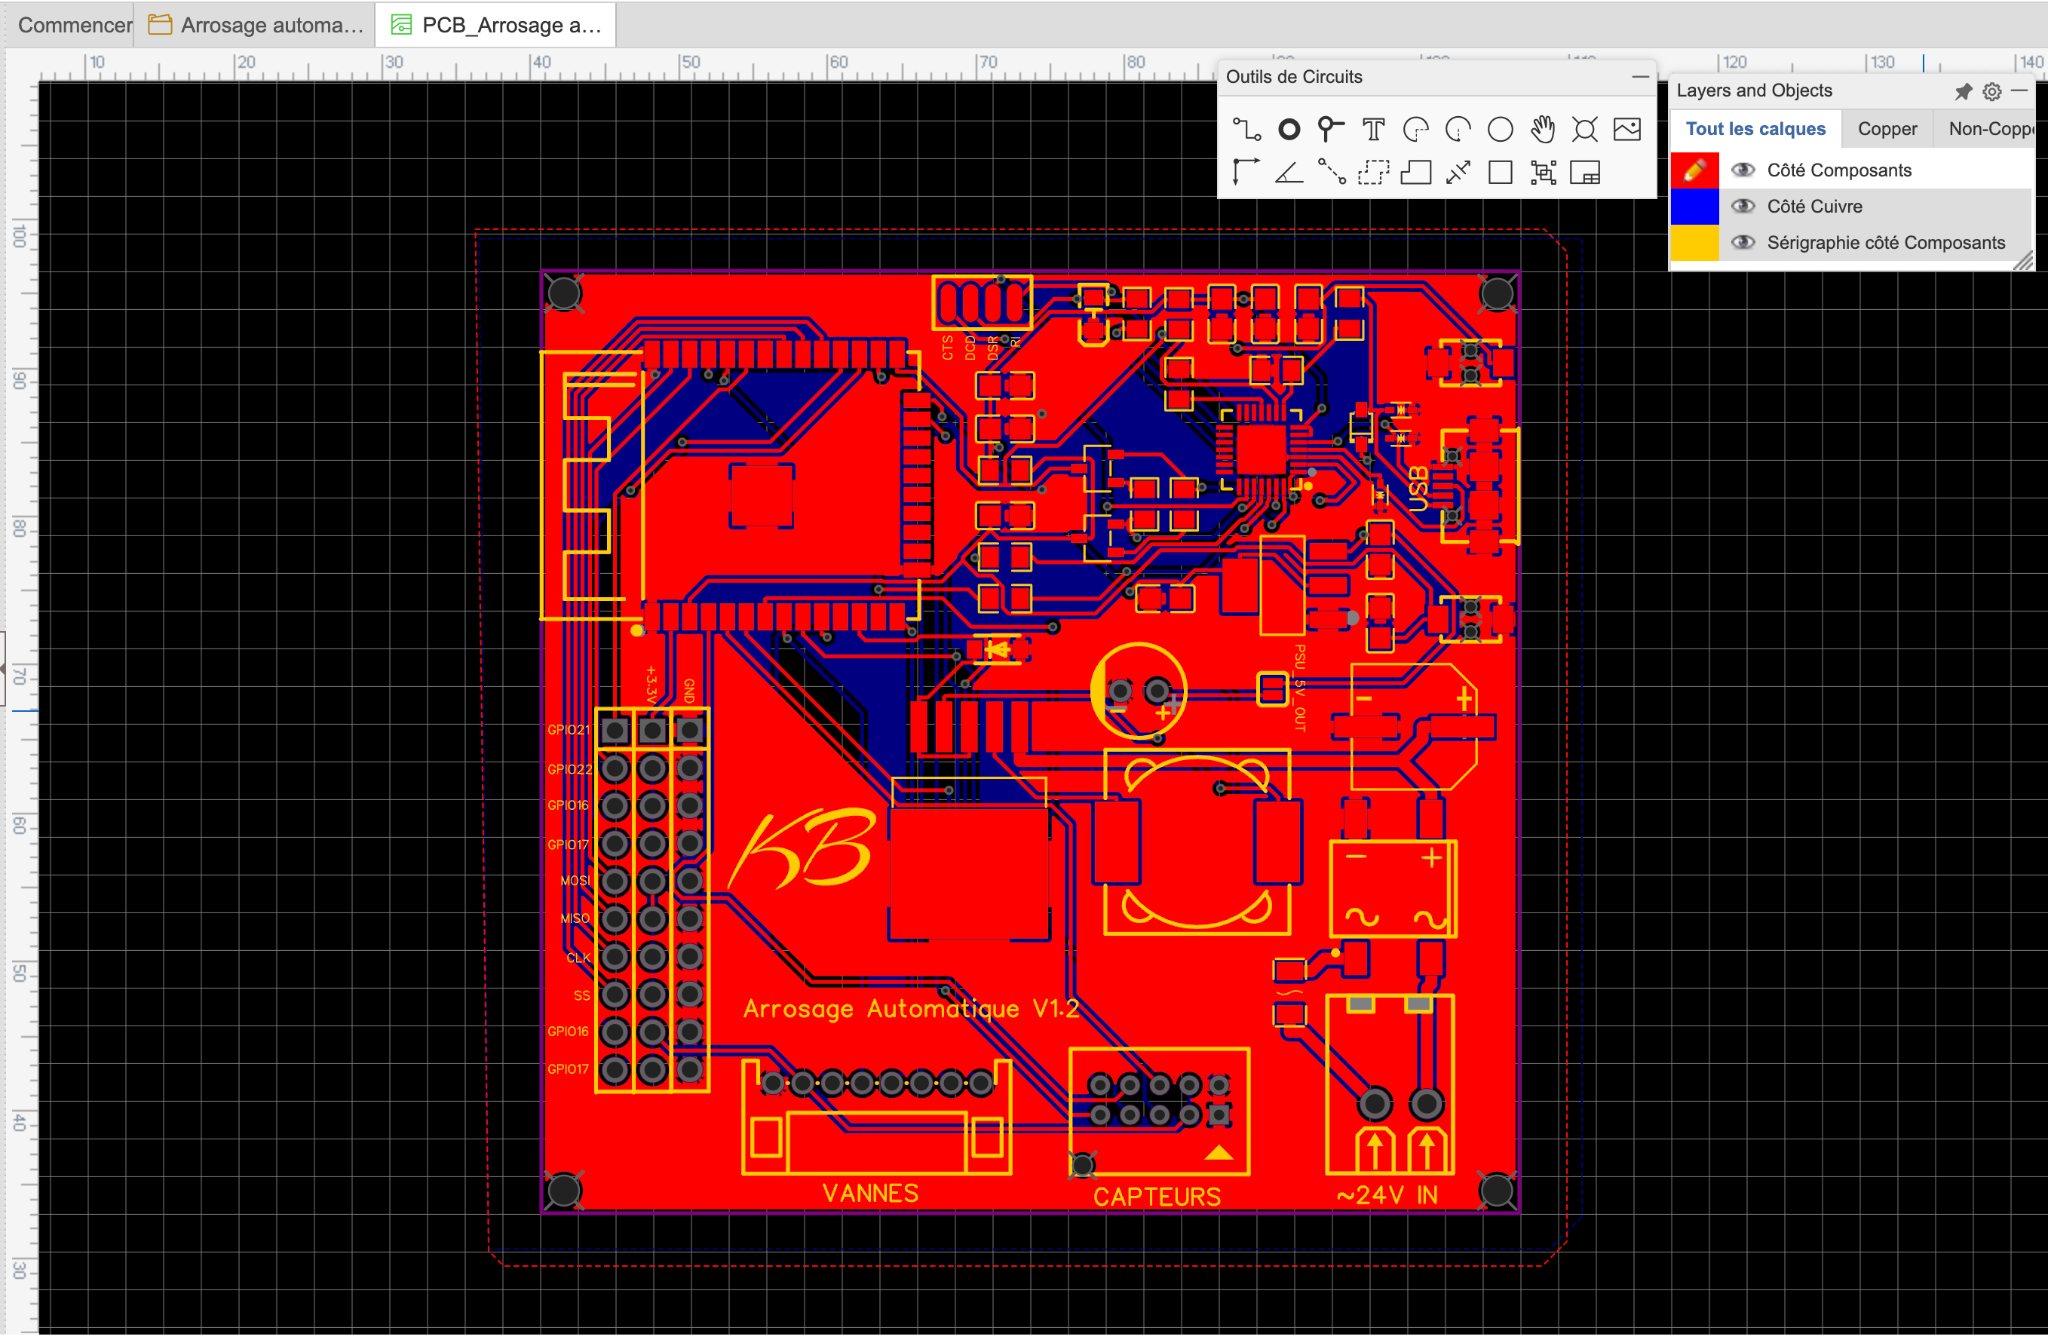2048x1335 pixels.
Task: Choose the Protractor angle tool
Action: tap(1288, 173)
